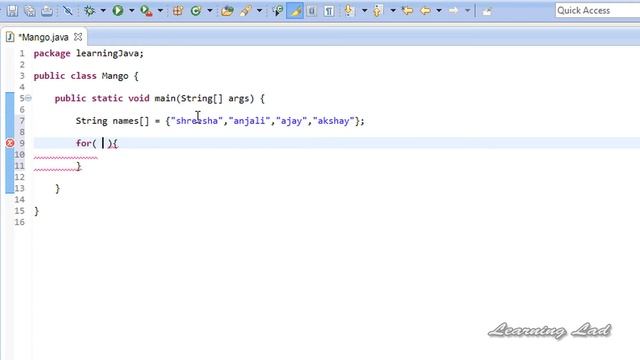Collapse the main method fold on line 5
This screenshot has width=640, height=360.
[28, 98]
